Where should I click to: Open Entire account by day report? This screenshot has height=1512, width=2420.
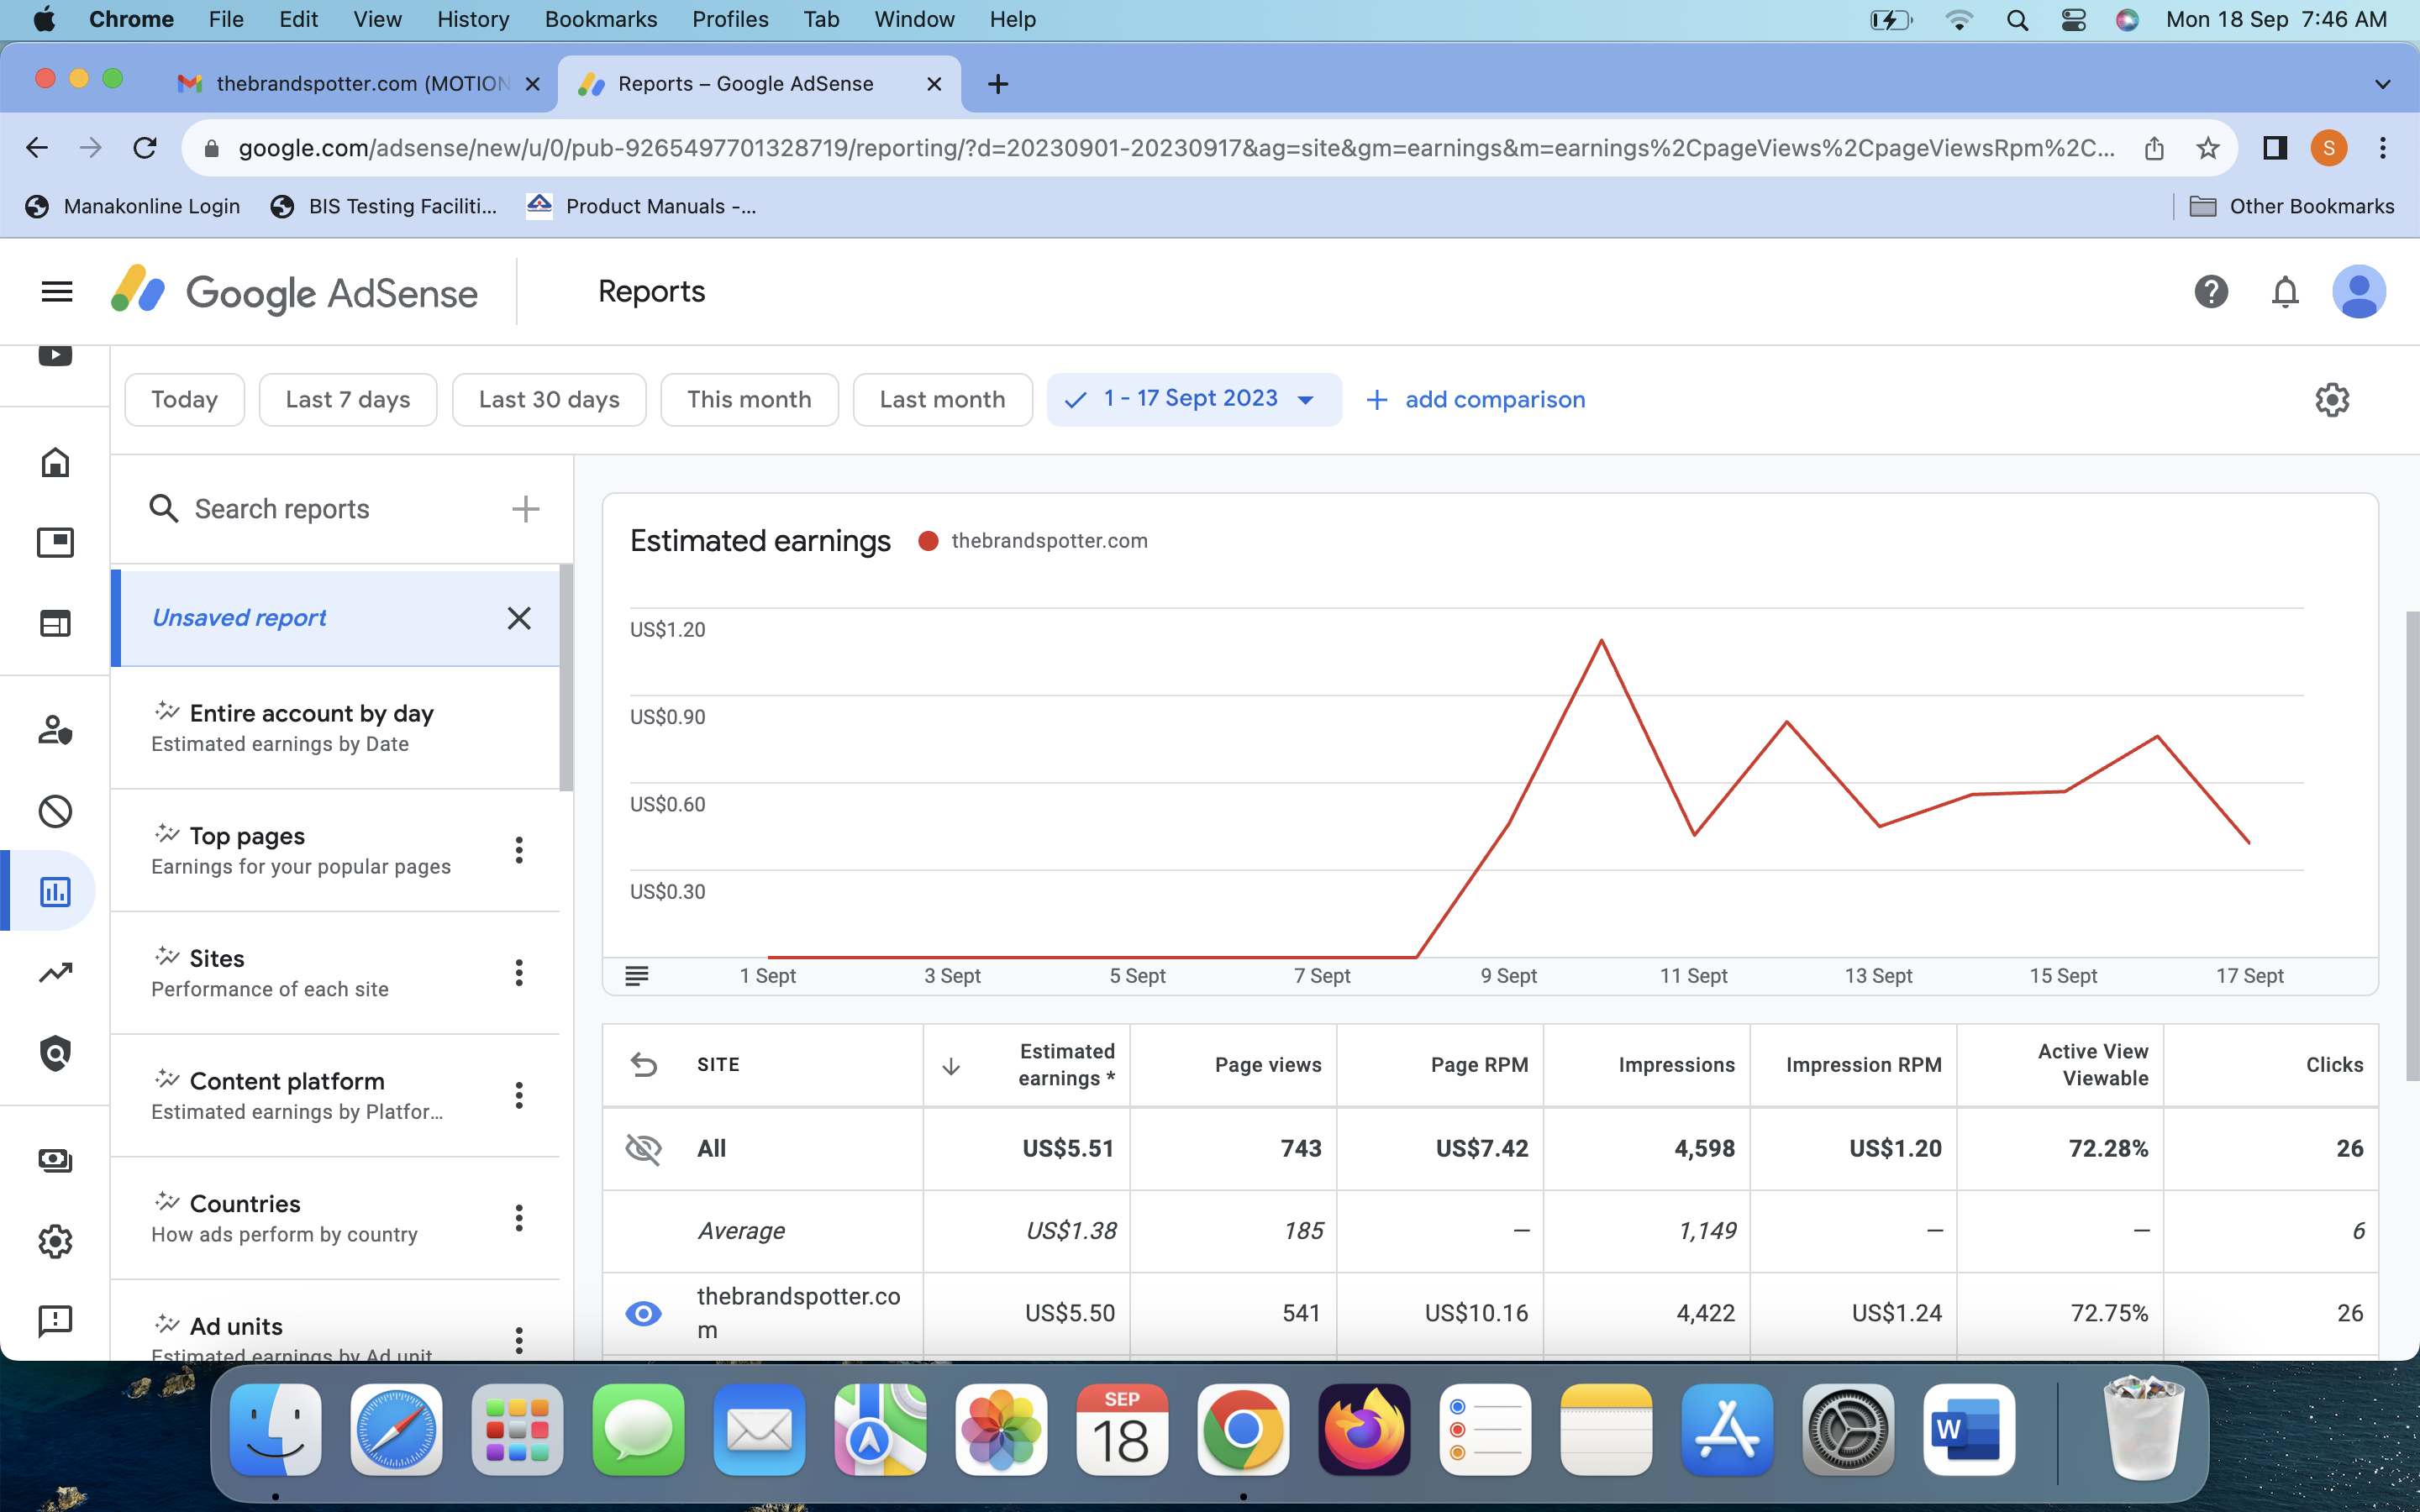coord(335,727)
